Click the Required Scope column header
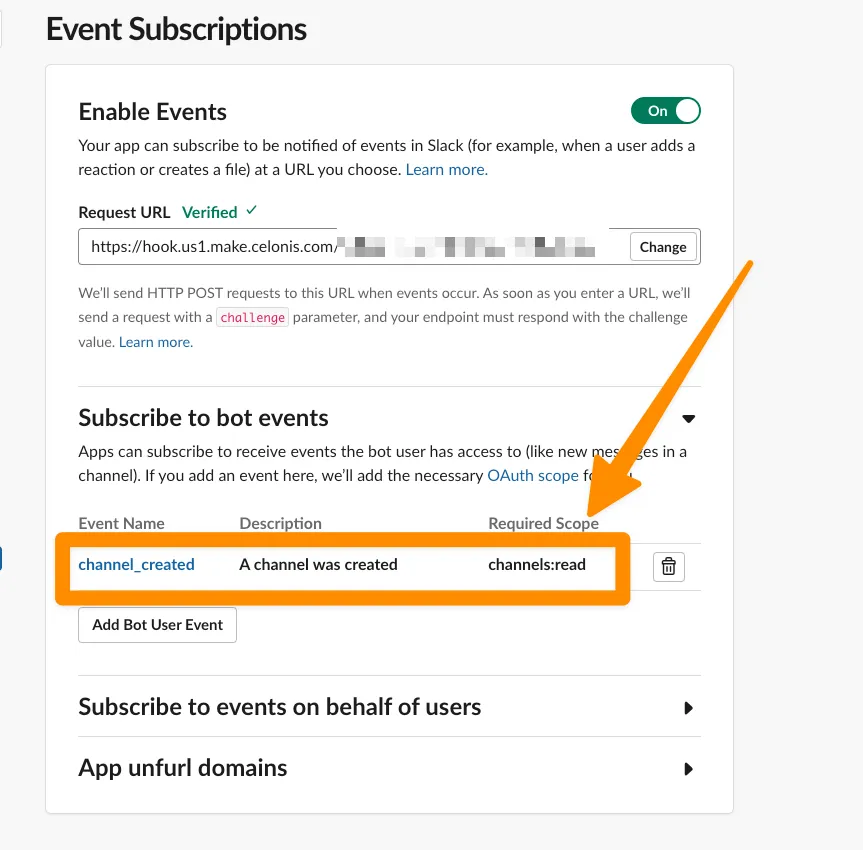 [543, 523]
